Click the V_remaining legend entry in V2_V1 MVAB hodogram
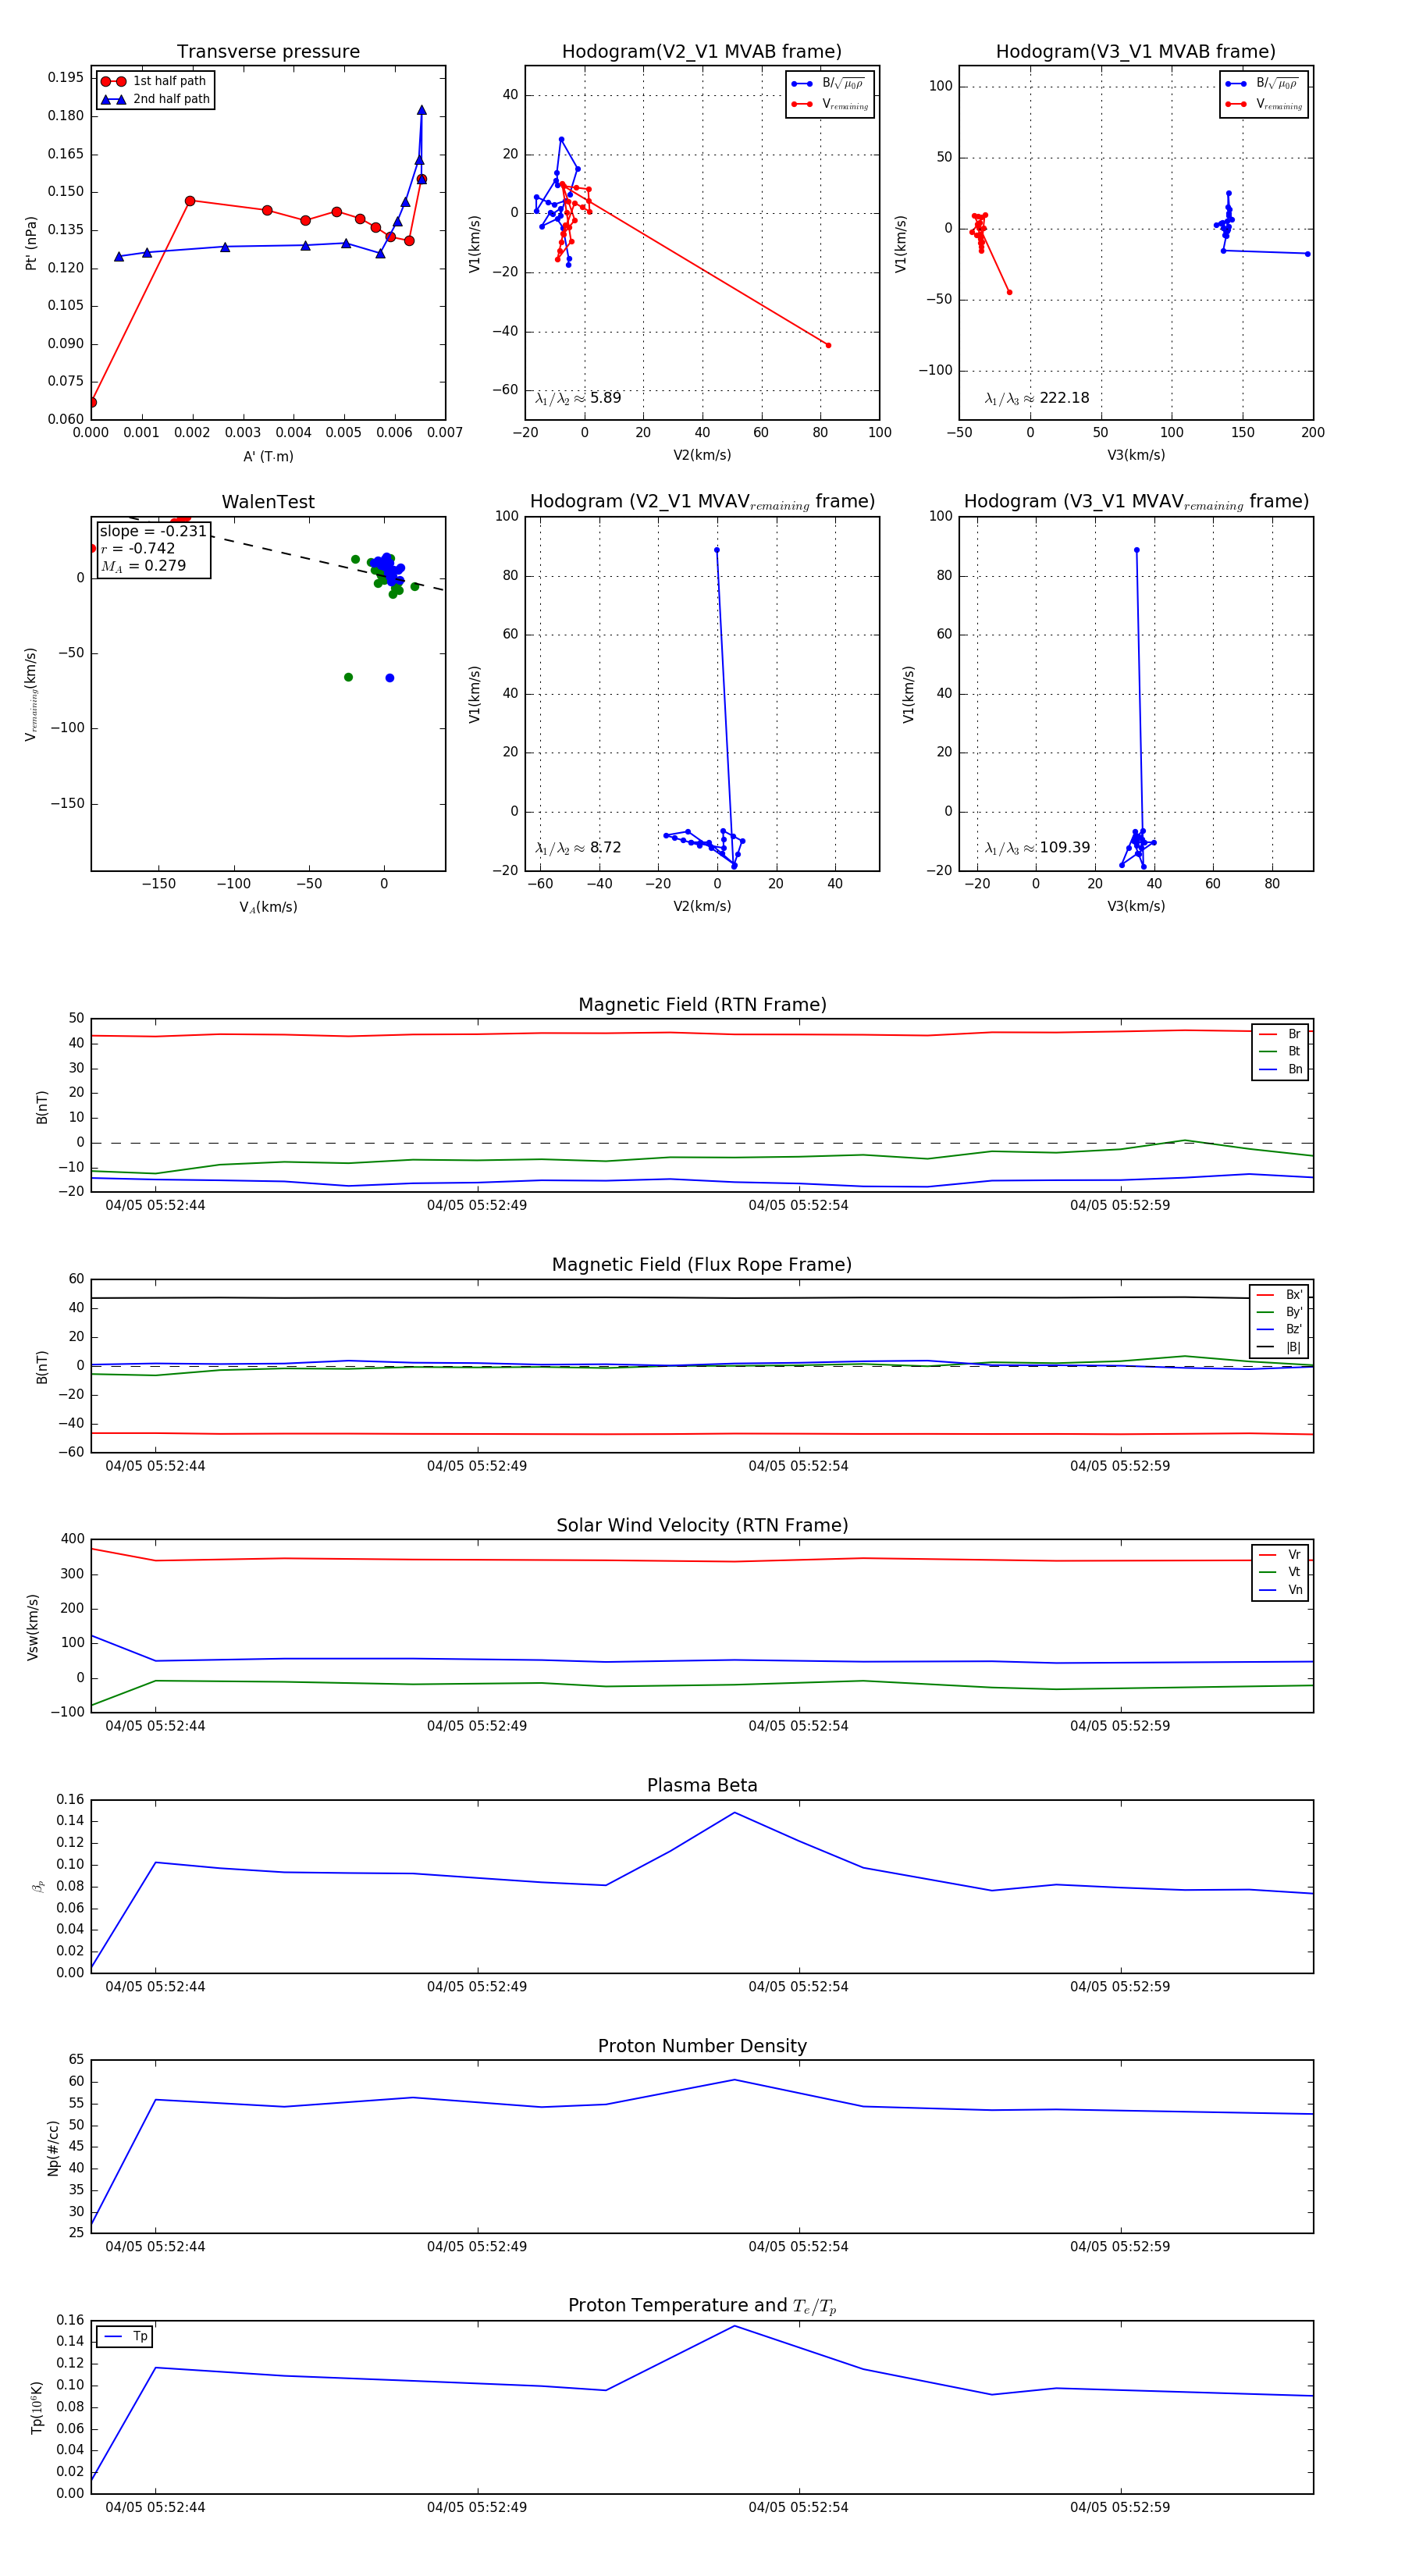 tap(845, 104)
